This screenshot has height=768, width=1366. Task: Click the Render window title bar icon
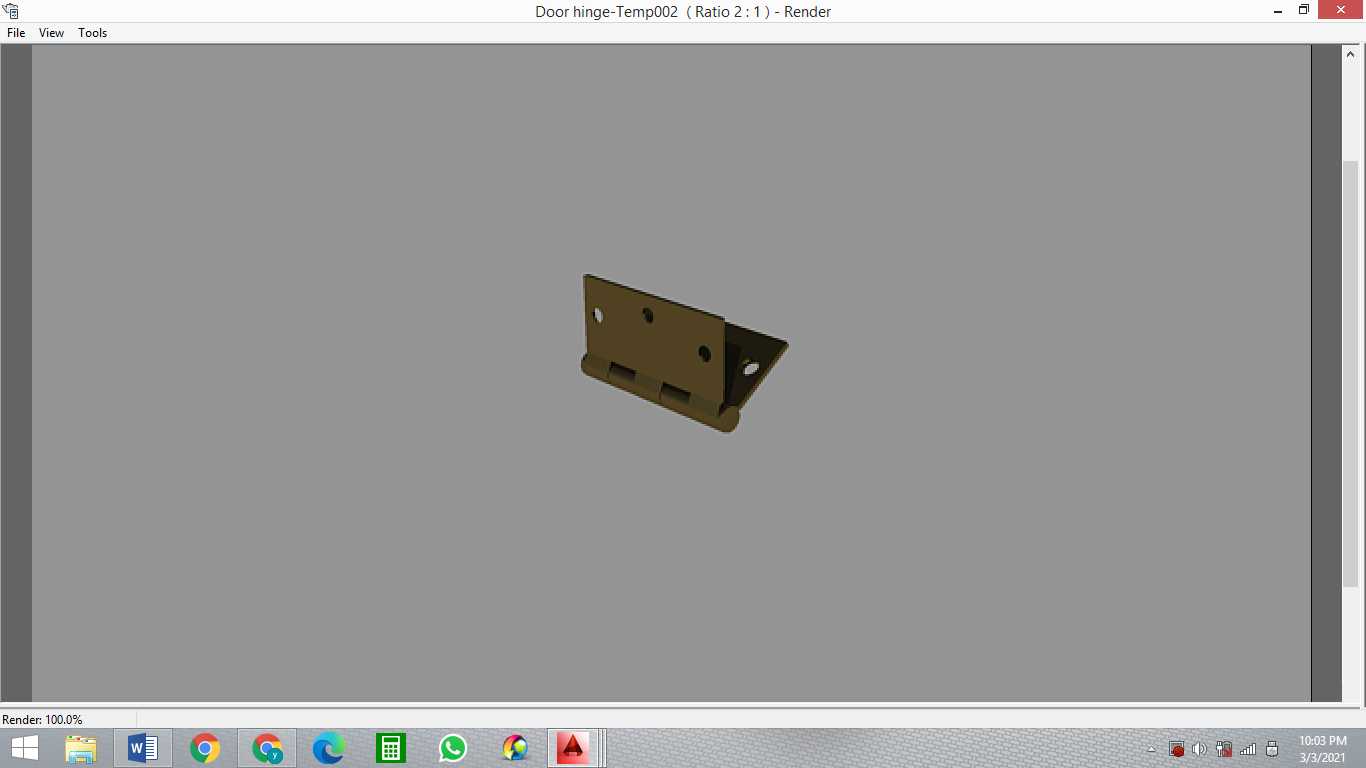click(x=11, y=11)
